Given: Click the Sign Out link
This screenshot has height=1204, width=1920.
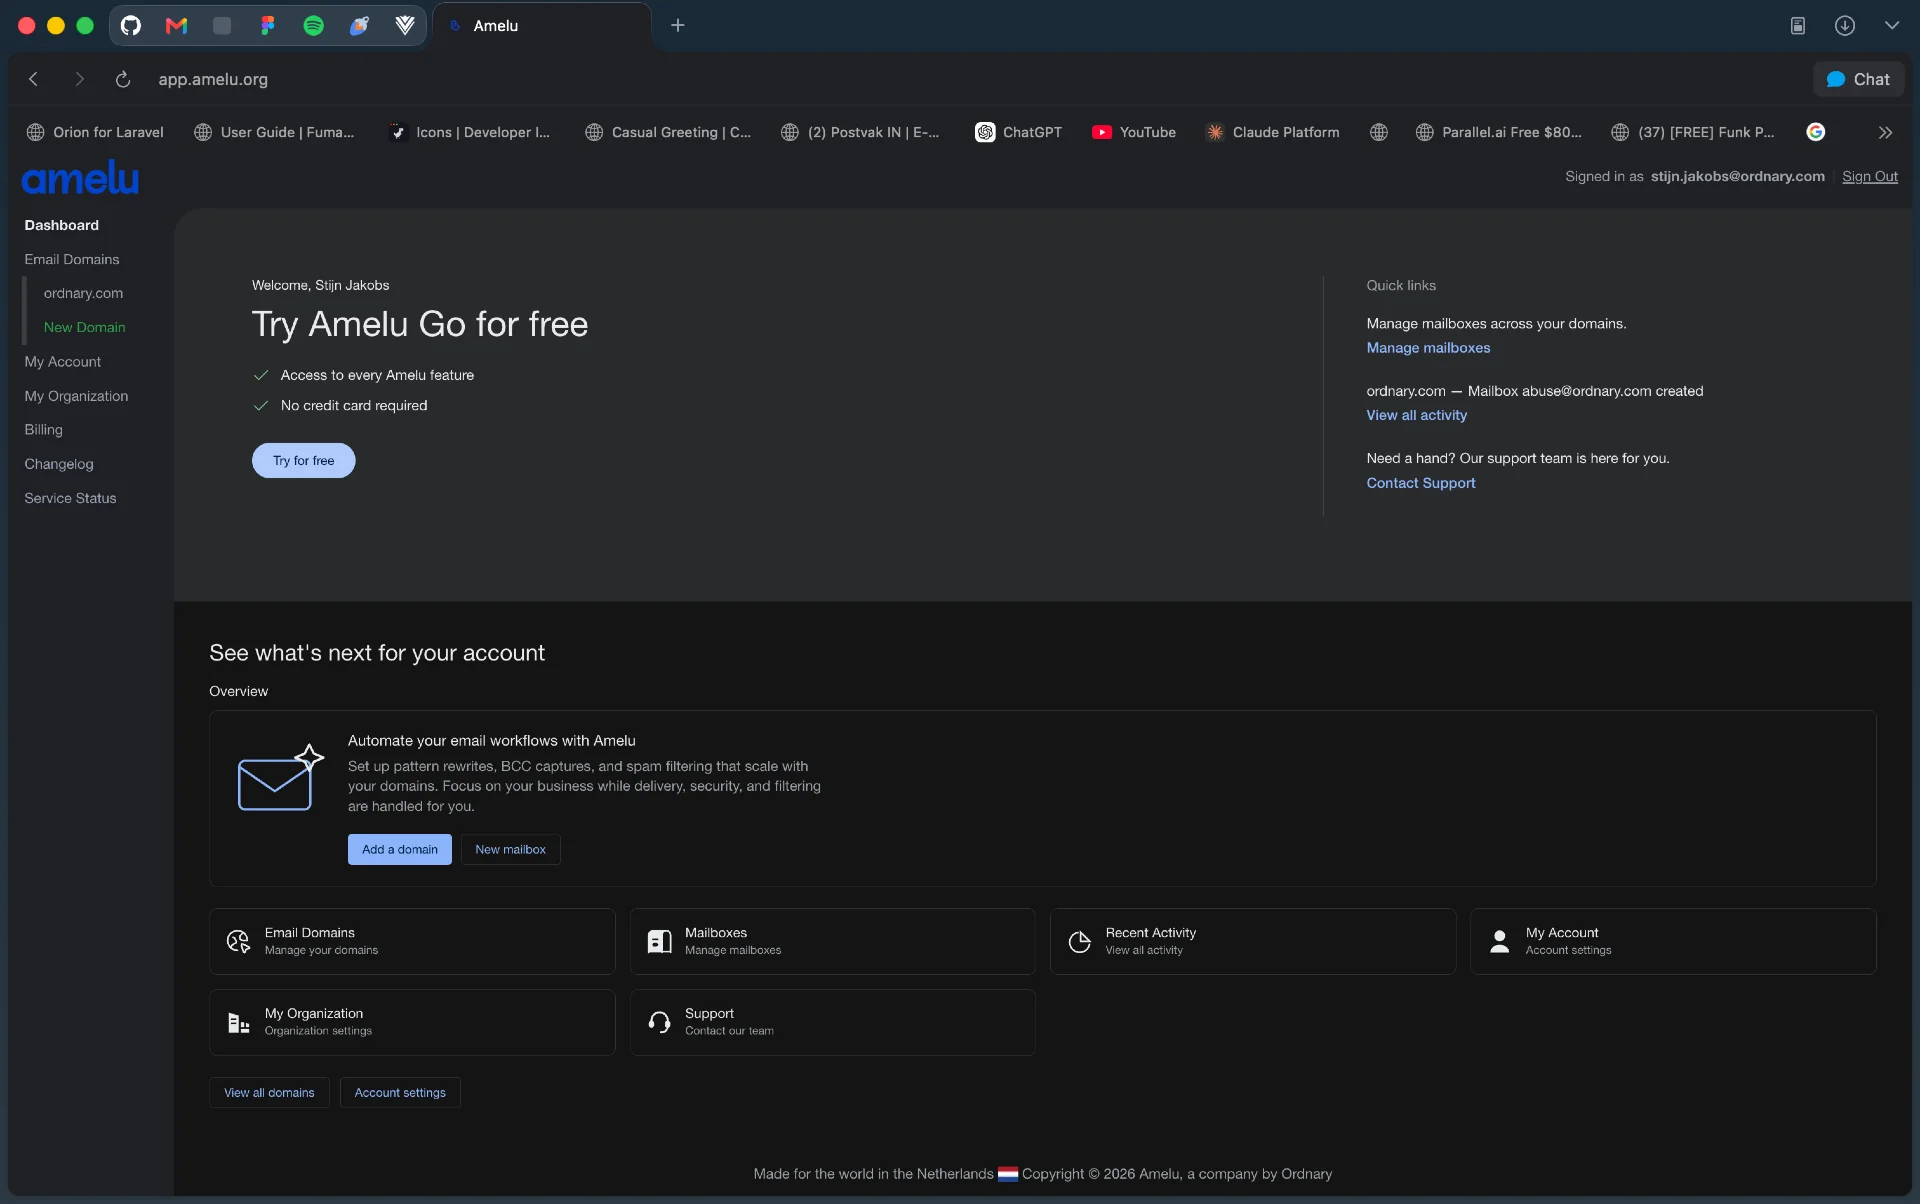Looking at the screenshot, I should 1869,177.
